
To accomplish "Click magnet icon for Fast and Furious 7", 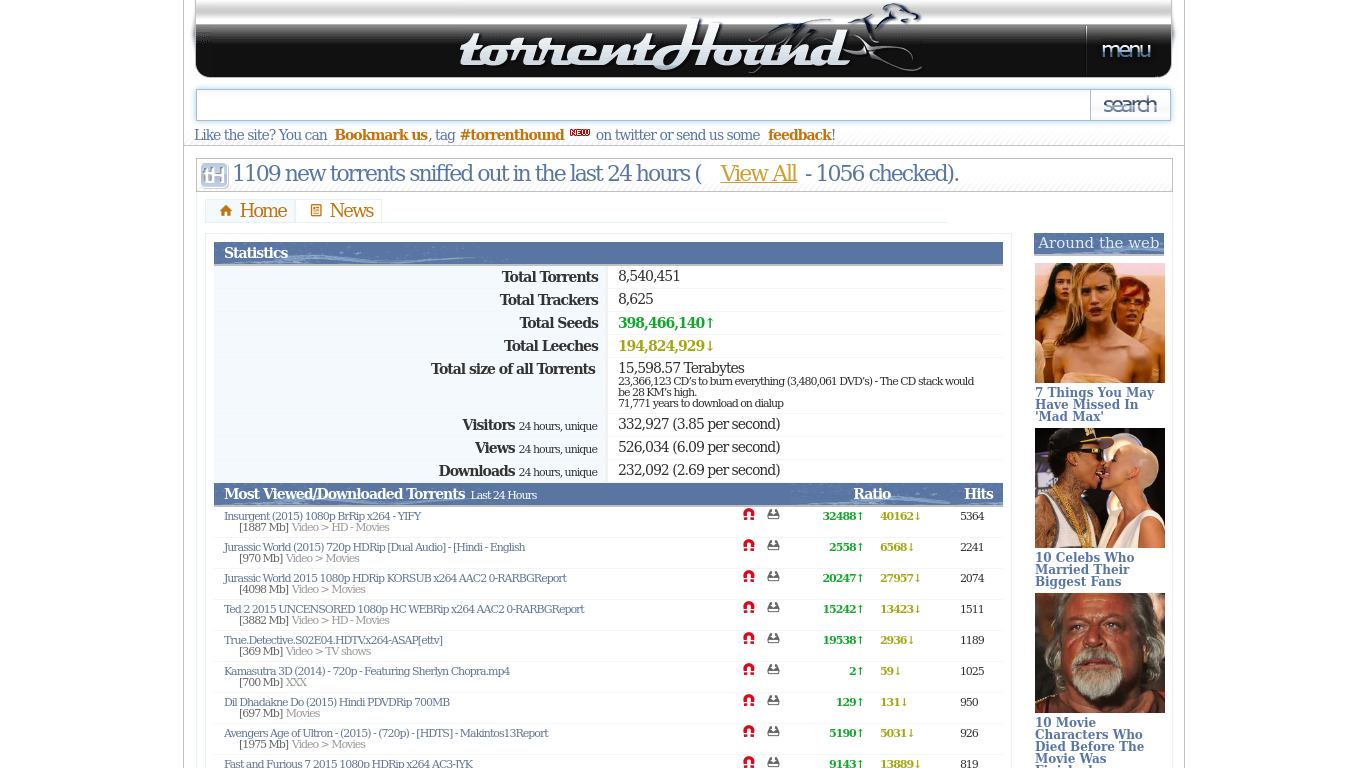I will 749,762.
